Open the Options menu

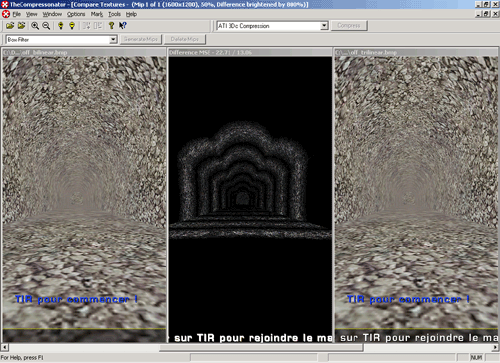pos(76,14)
